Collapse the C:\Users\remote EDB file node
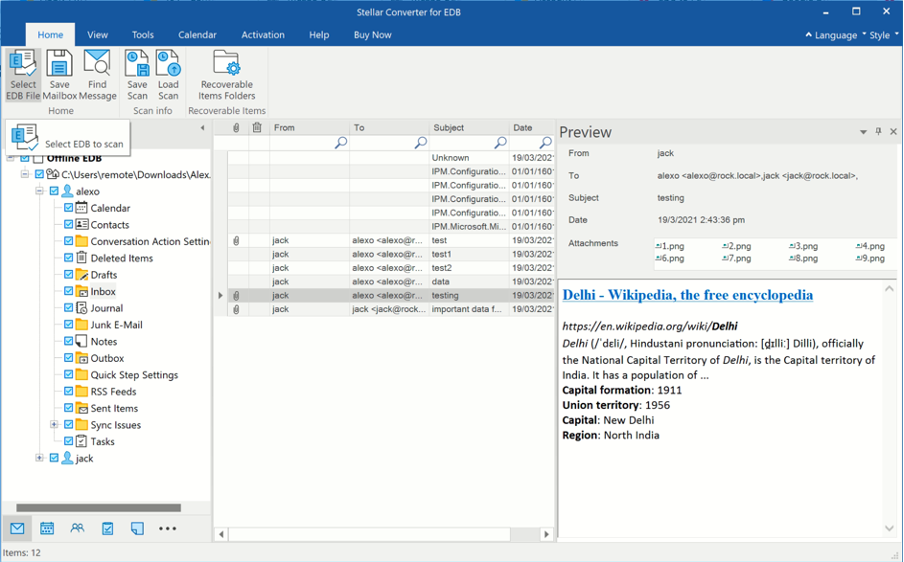The height and width of the screenshot is (562, 904). pyautogui.click(x=25, y=174)
